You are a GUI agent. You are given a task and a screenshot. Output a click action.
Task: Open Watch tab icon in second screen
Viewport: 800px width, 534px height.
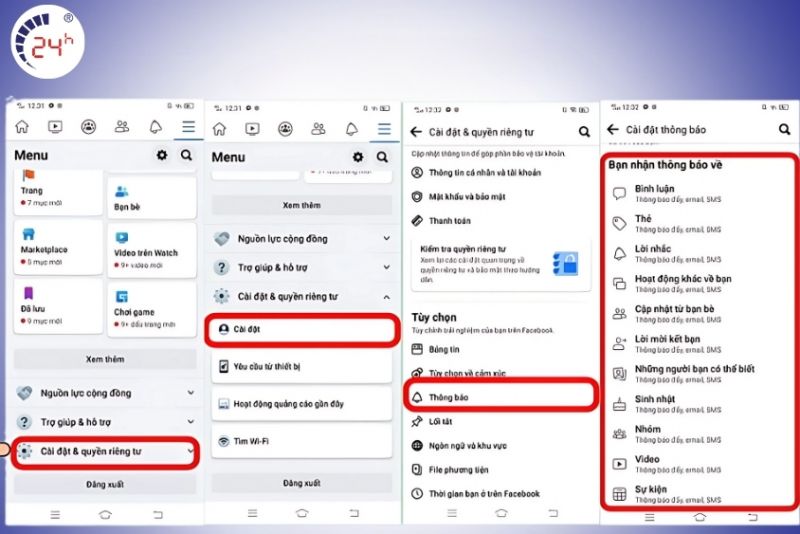click(252, 129)
